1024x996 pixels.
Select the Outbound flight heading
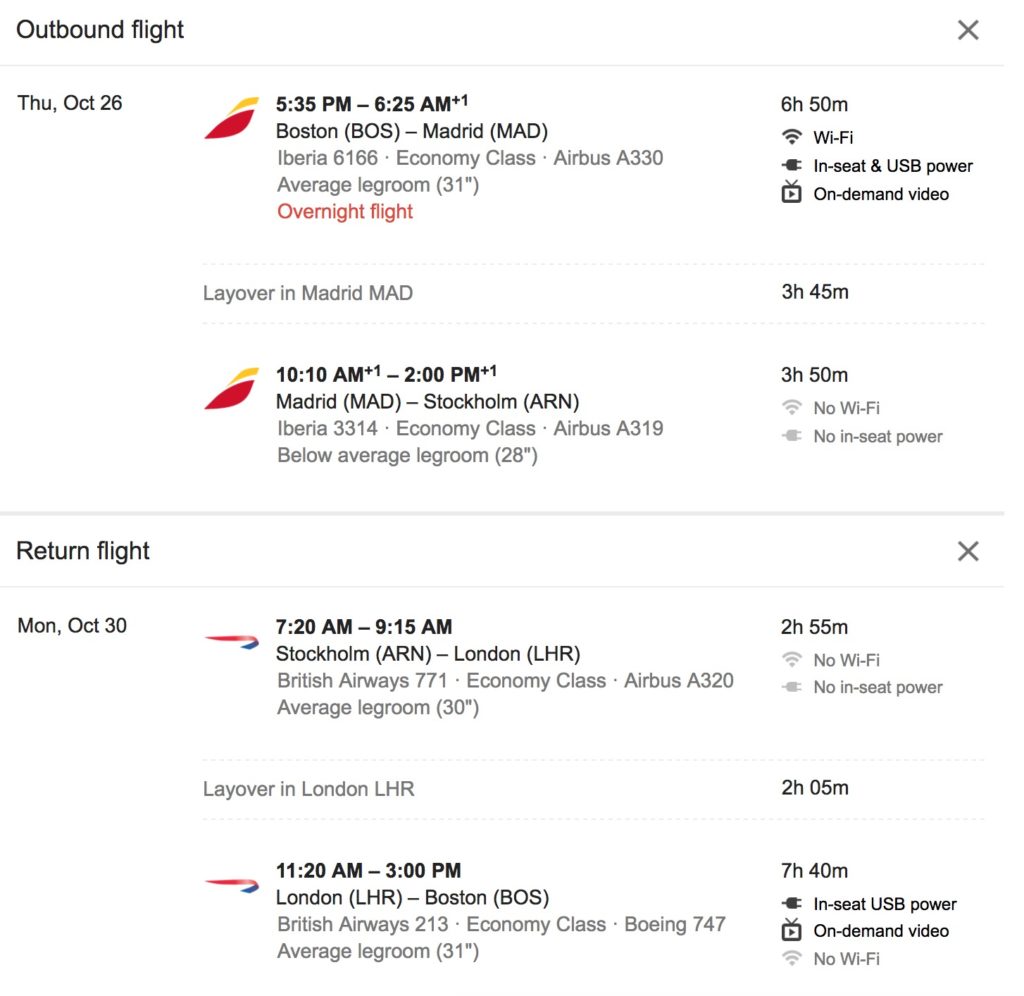pyautogui.click(x=100, y=30)
